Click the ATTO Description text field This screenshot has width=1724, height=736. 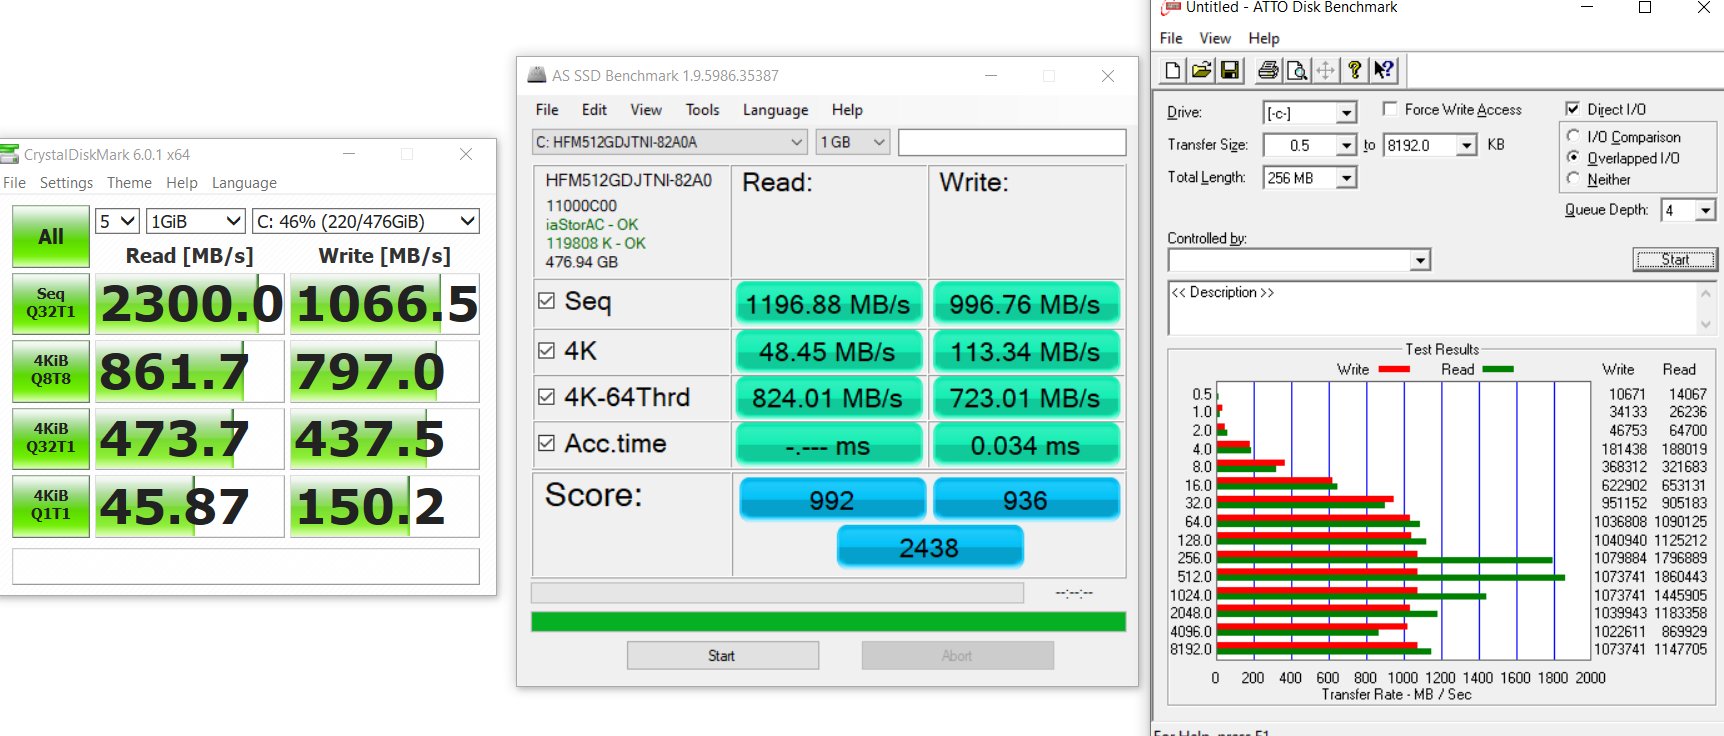coord(1433,308)
